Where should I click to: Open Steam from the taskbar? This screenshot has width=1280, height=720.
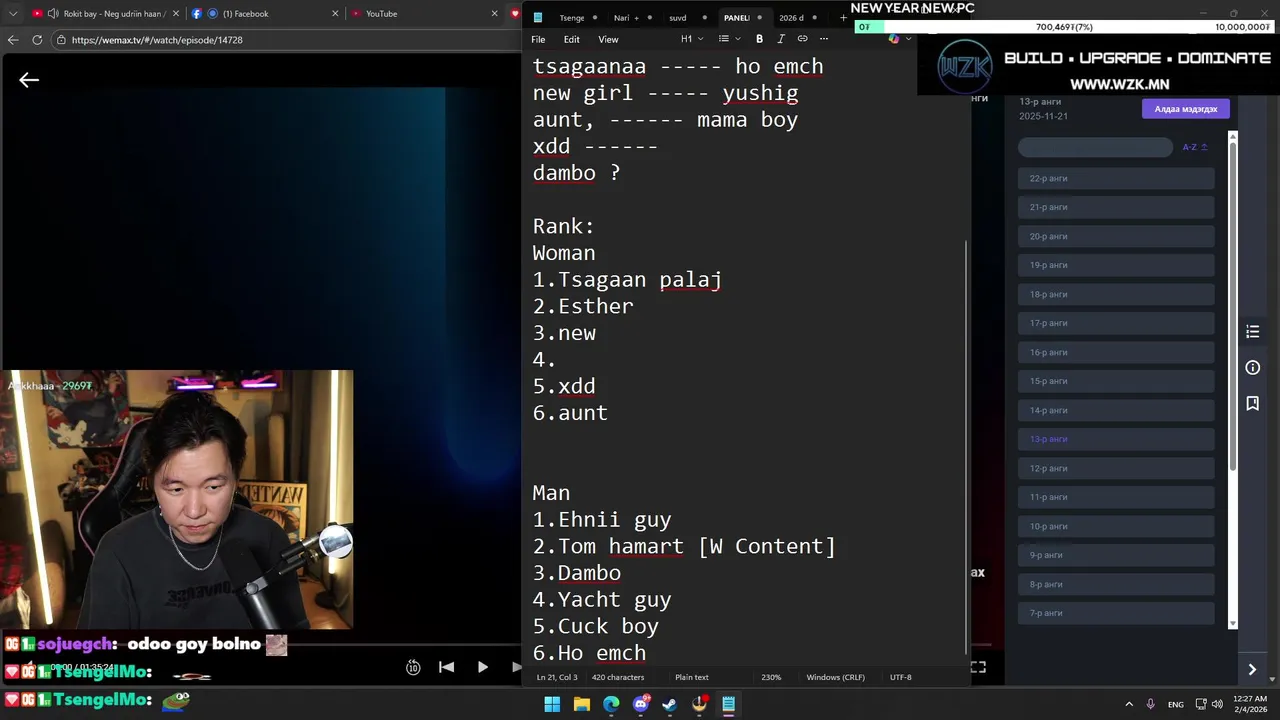tap(669, 704)
